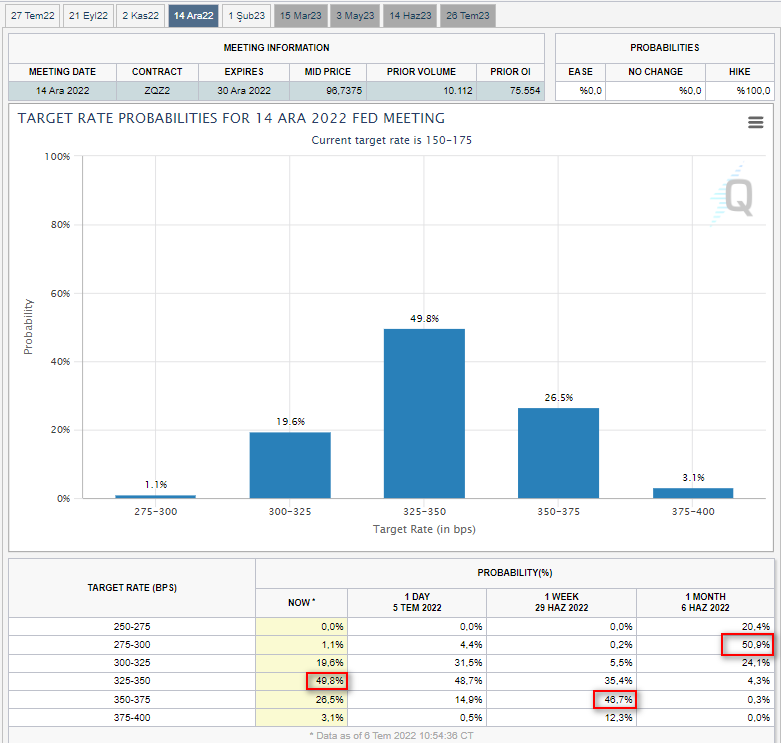Screen dimensions: 781x743
Task: Click the 14 Ara 2022 meeting date cell
Action: [62, 91]
